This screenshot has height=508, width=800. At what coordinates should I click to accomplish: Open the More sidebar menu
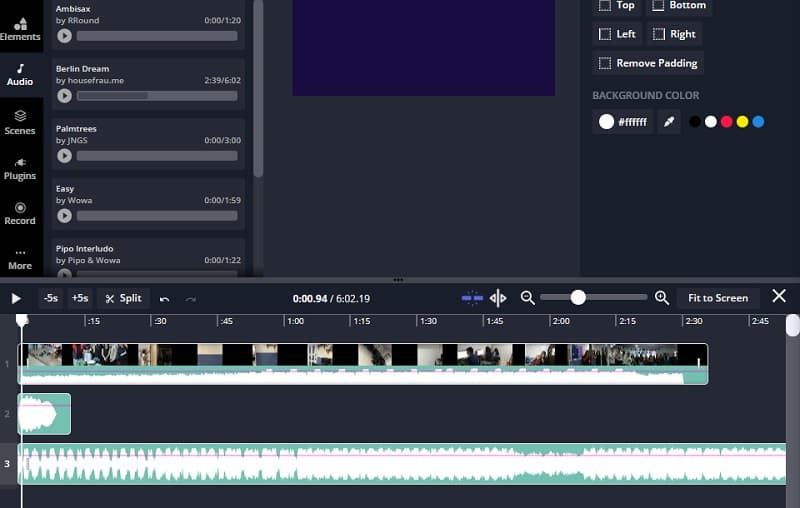[x=20, y=258]
